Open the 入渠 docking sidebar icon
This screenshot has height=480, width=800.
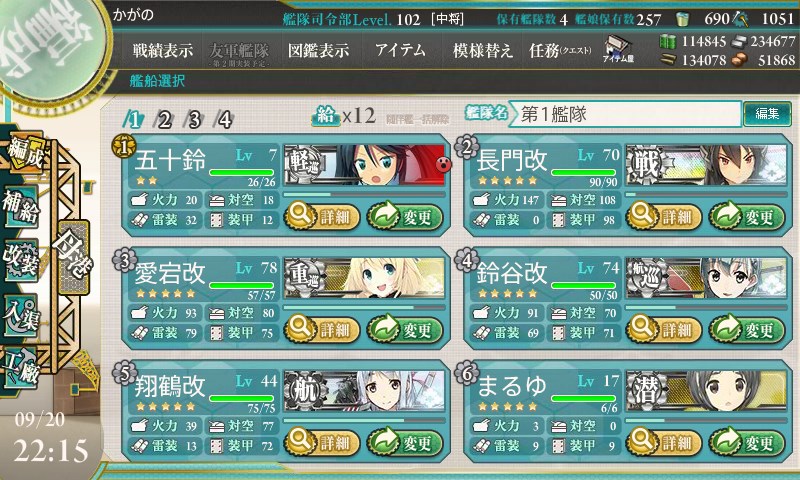[21, 315]
